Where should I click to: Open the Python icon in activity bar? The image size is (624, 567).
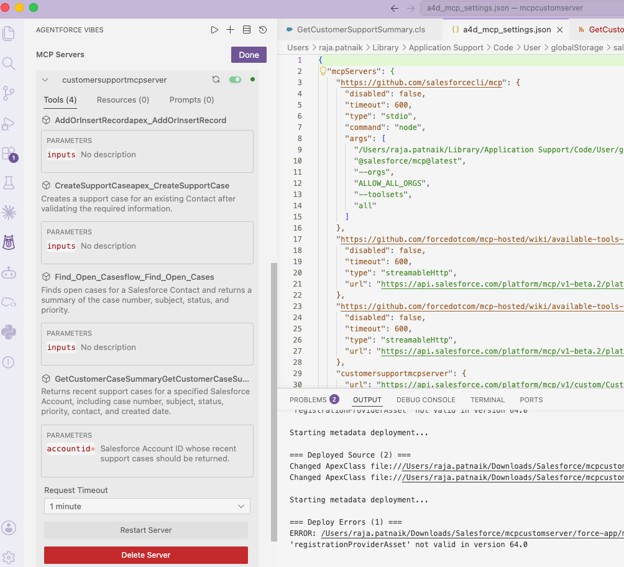point(9,332)
